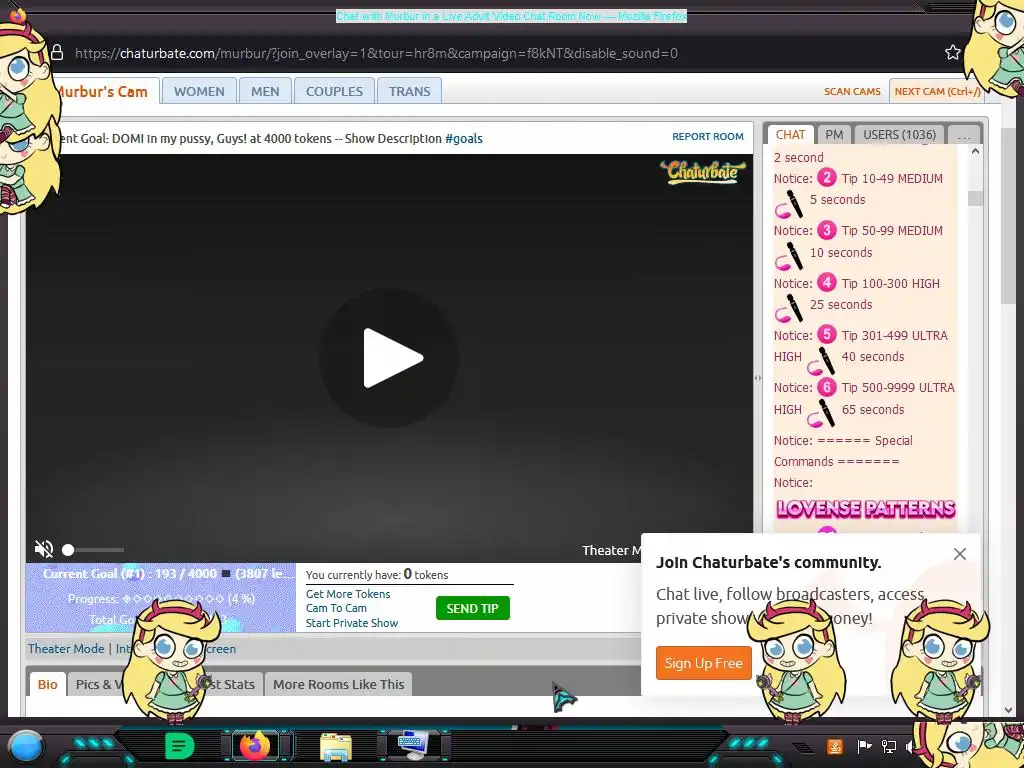Select the Murbur's Cam tab

click(x=103, y=91)
